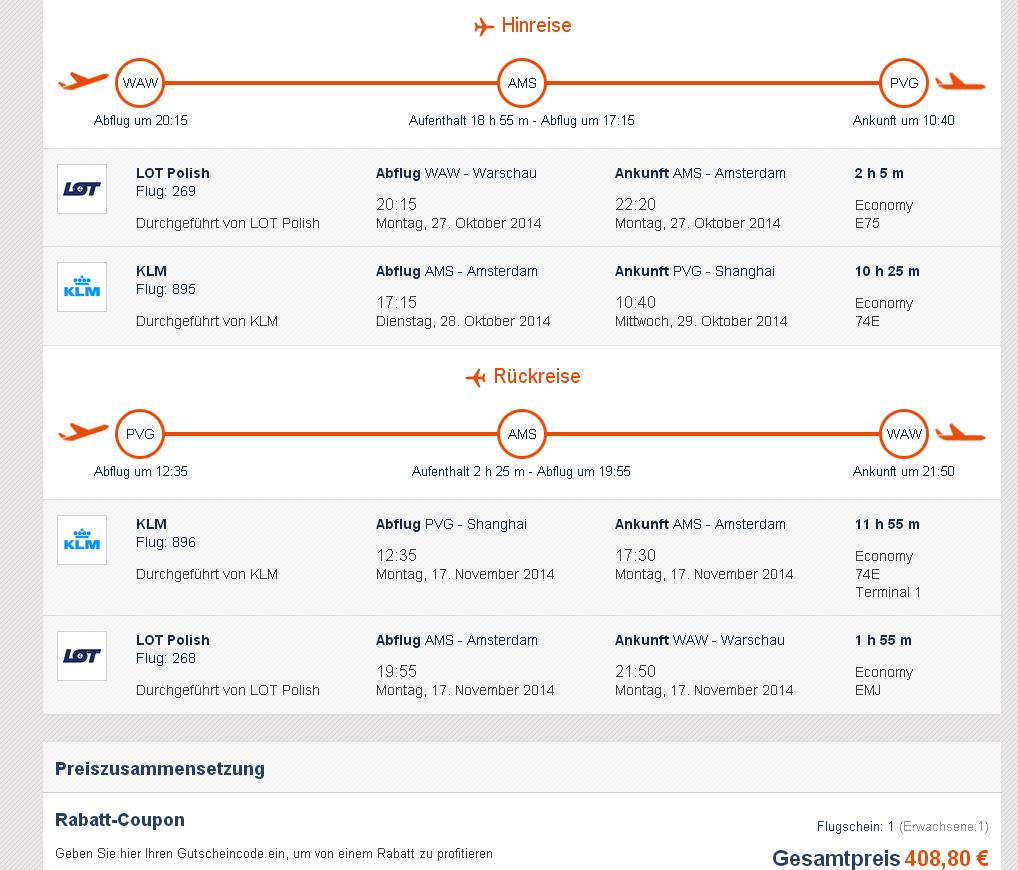This screenshot has width=1018, height=870.
Task: Click the KLM logo for flight 896
Action: click(82, 540)
